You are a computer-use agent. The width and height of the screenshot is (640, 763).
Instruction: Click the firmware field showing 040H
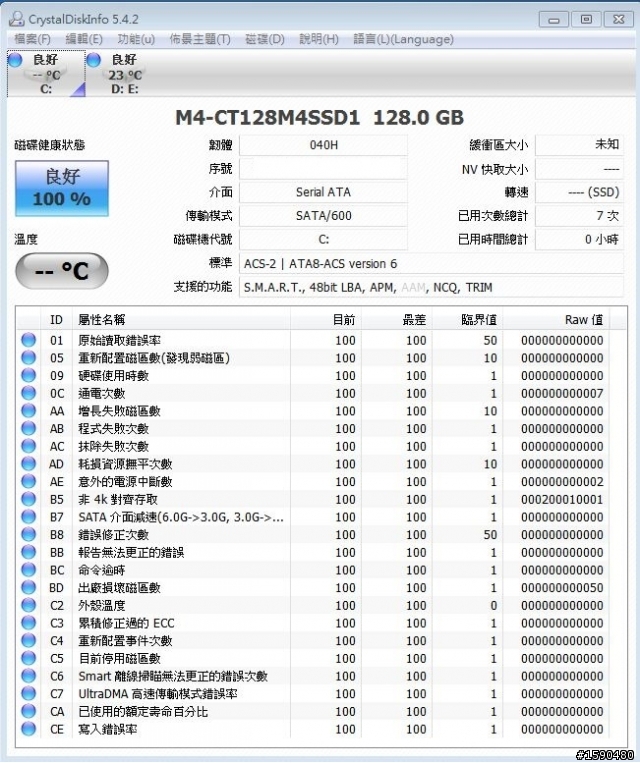[323, 145]
